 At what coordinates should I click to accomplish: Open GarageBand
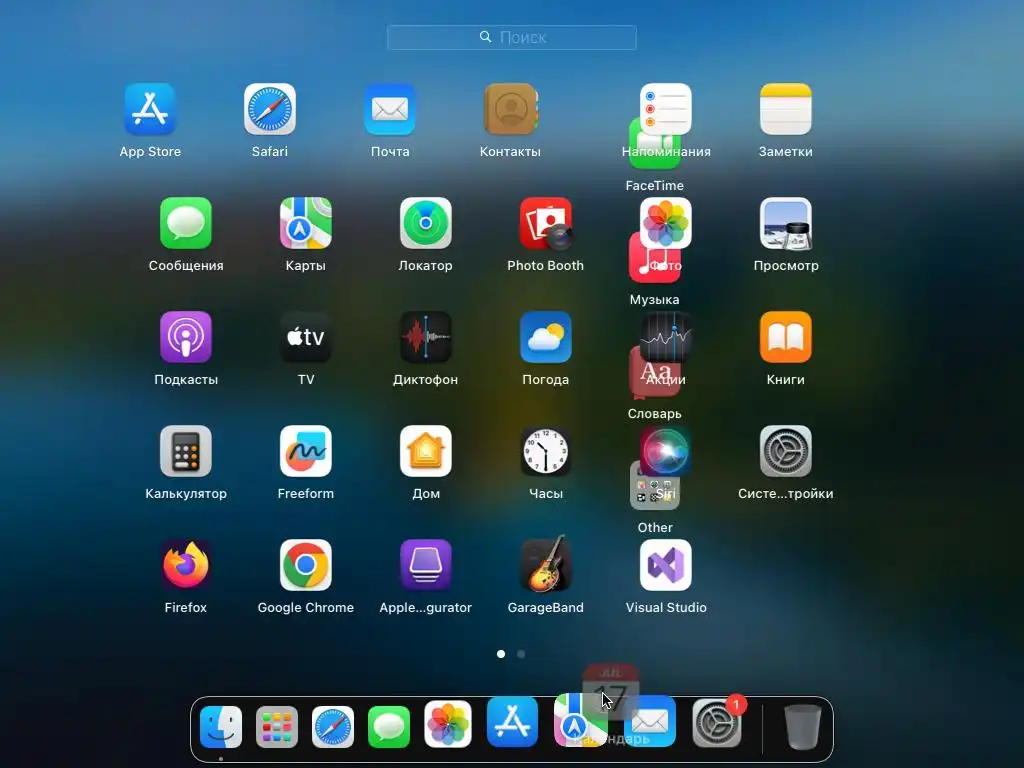(546, 564)
